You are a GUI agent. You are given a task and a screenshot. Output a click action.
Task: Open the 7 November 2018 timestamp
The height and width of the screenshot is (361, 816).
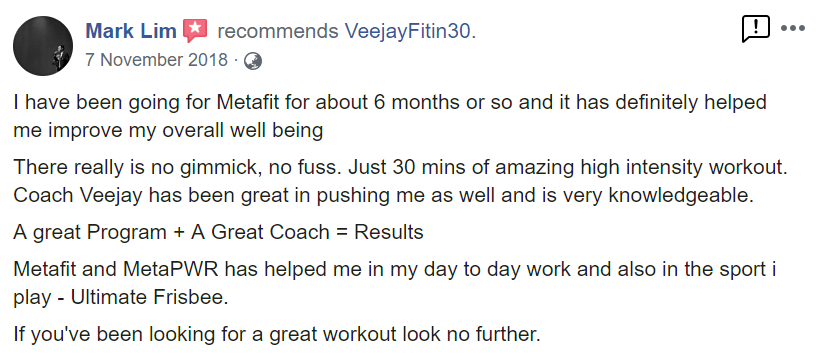(157, 60)
